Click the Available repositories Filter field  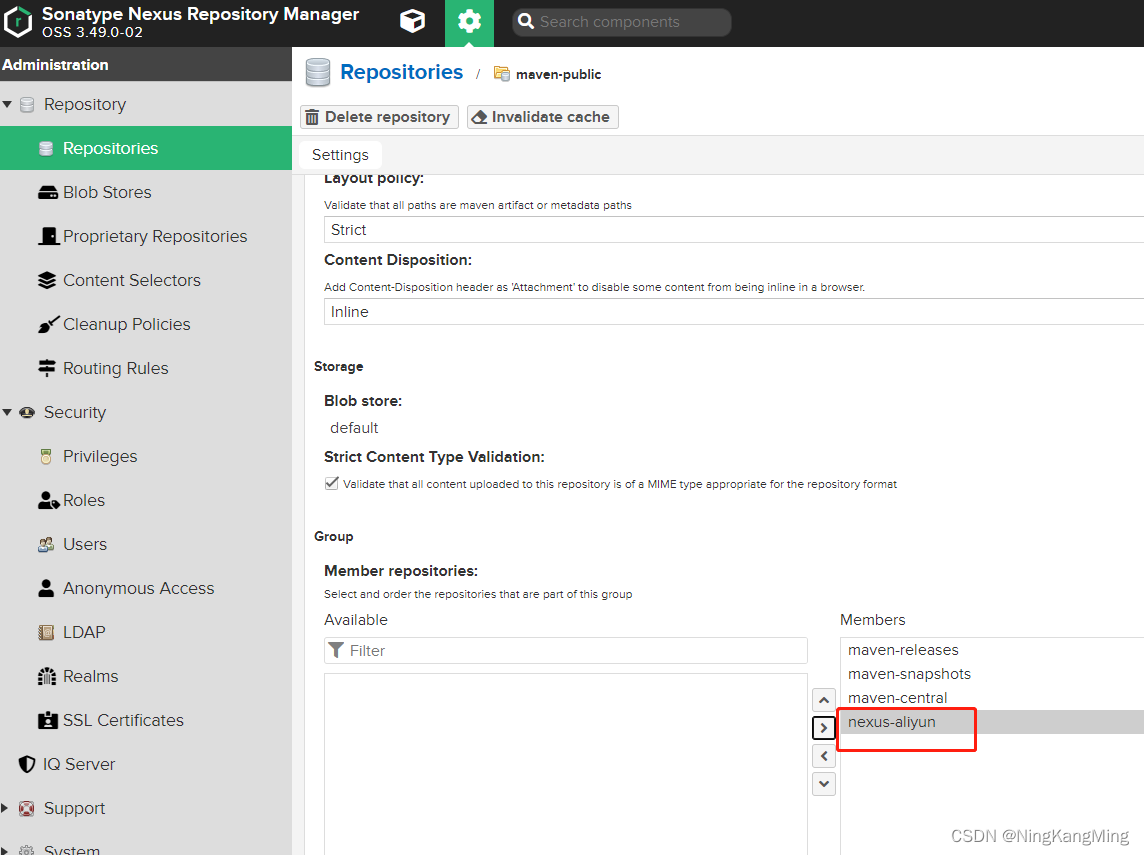click(565, 651)
